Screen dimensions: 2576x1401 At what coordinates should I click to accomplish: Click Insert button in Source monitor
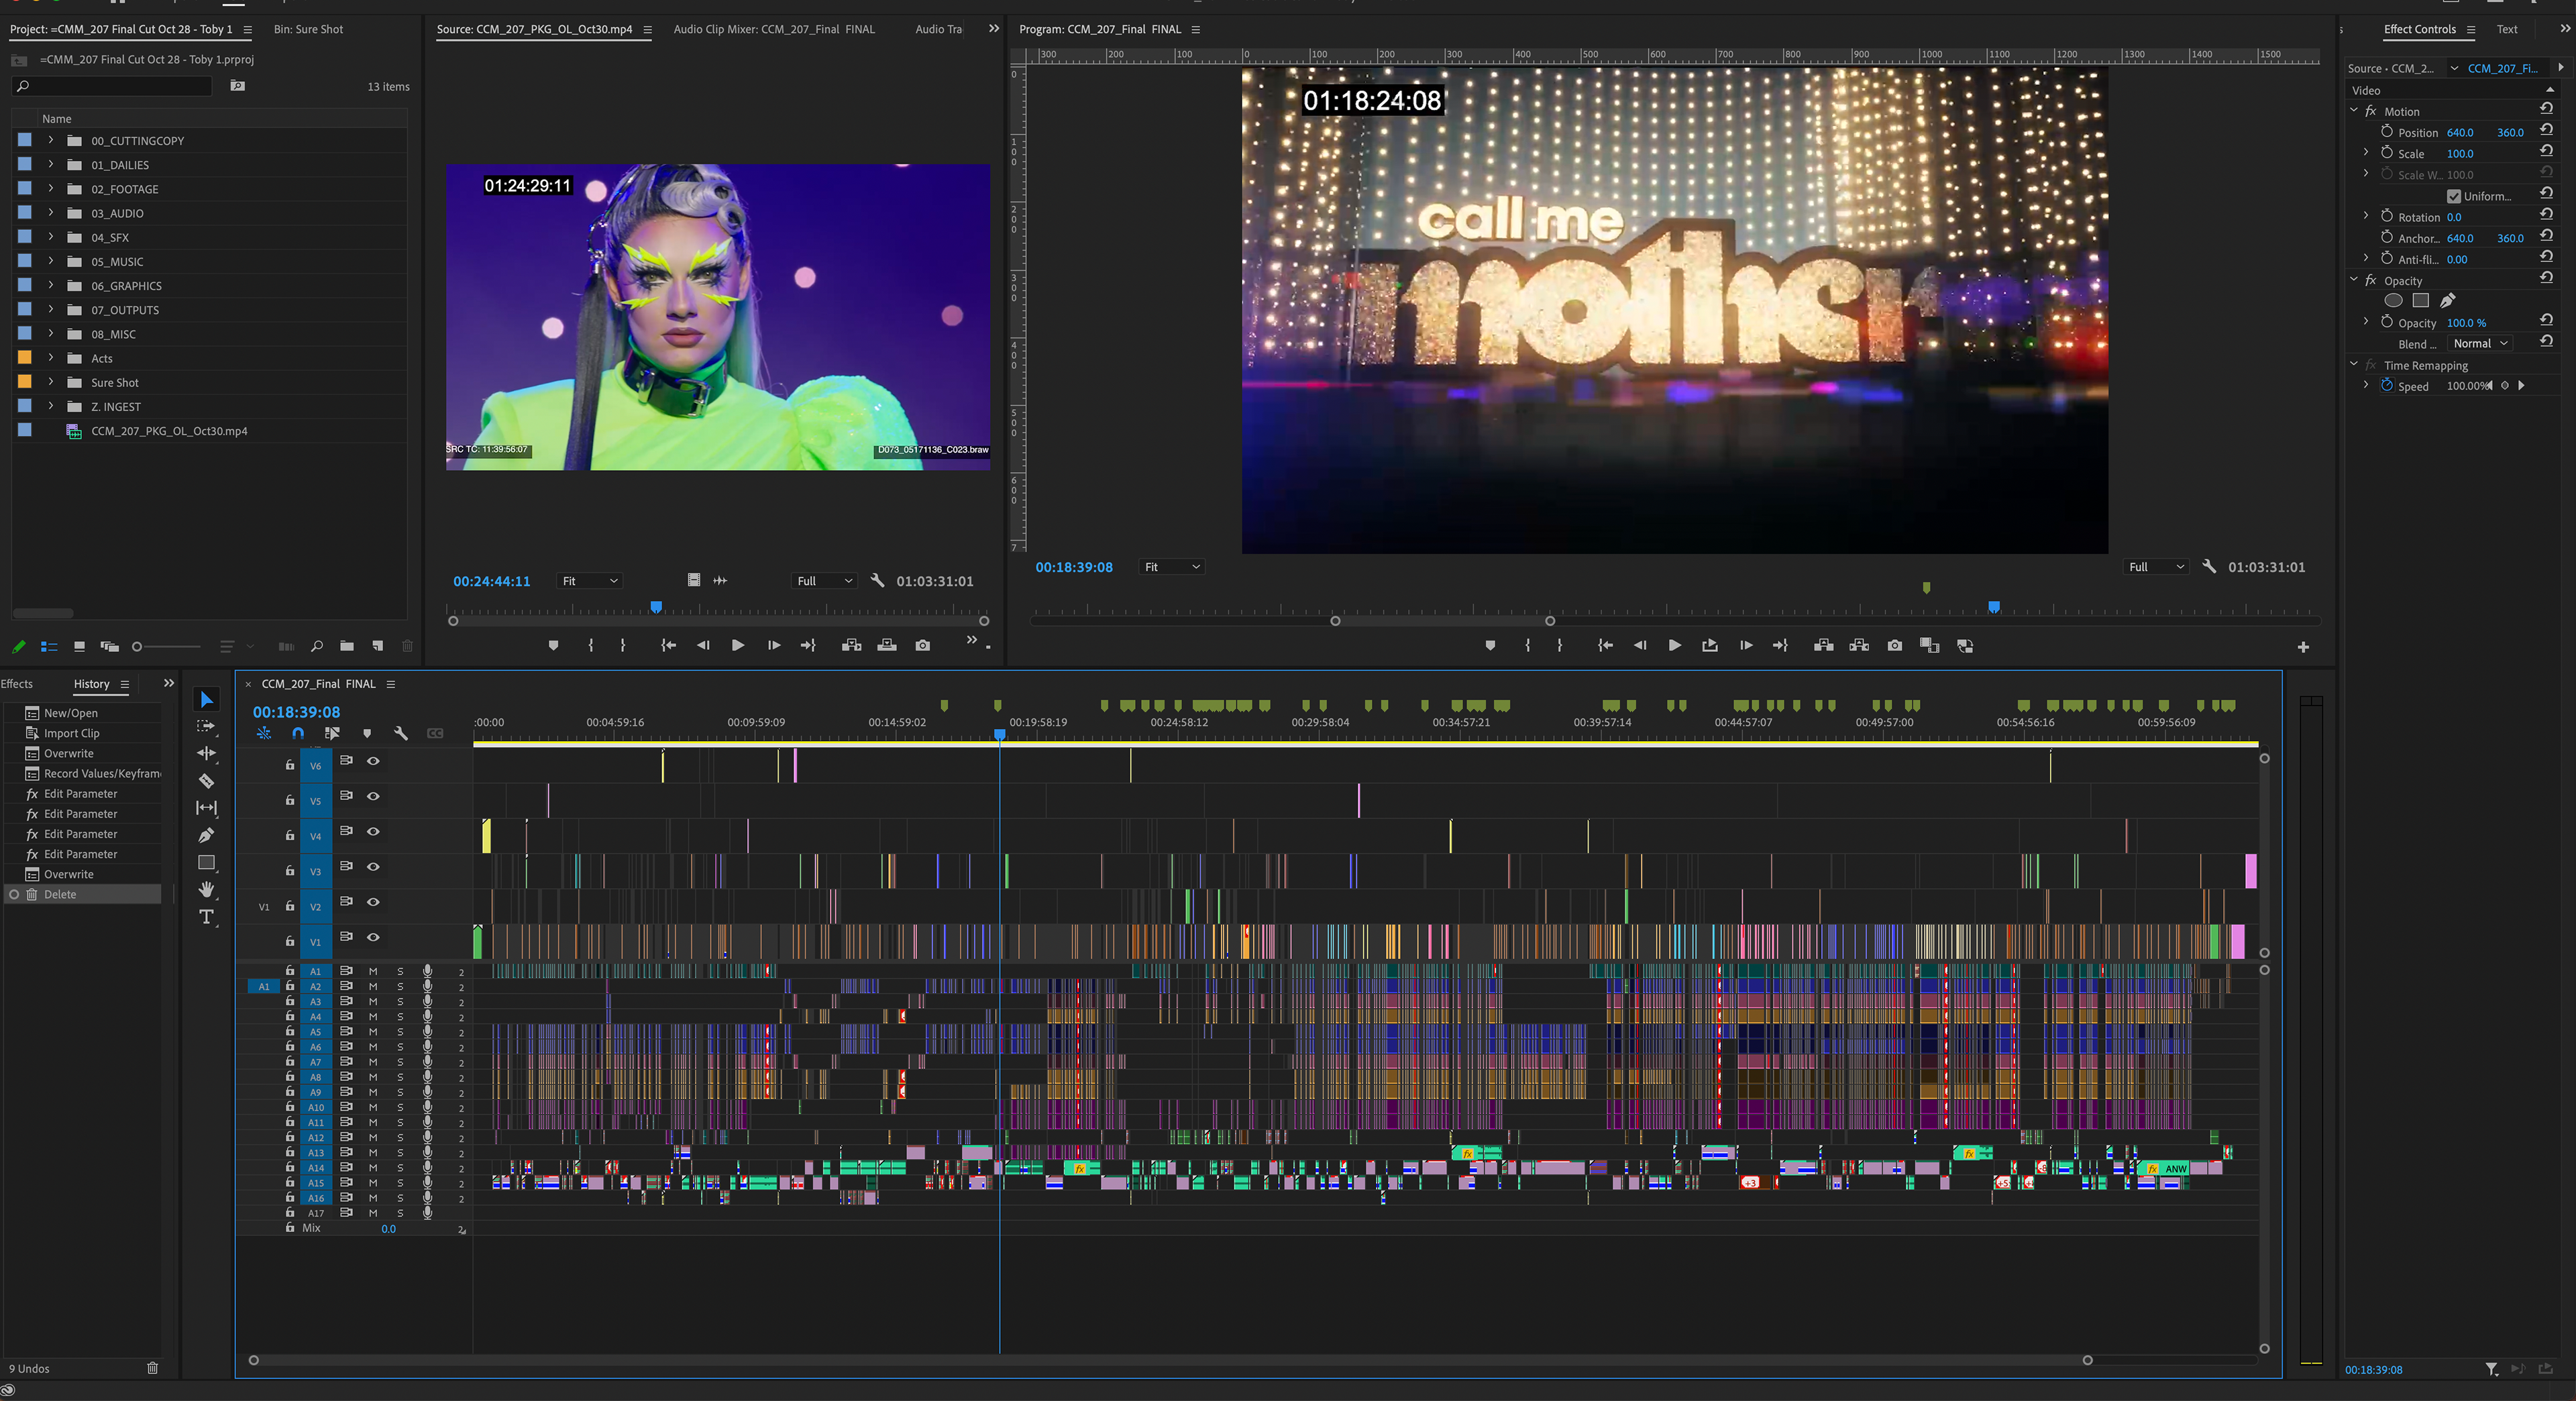tap(851, 646)
